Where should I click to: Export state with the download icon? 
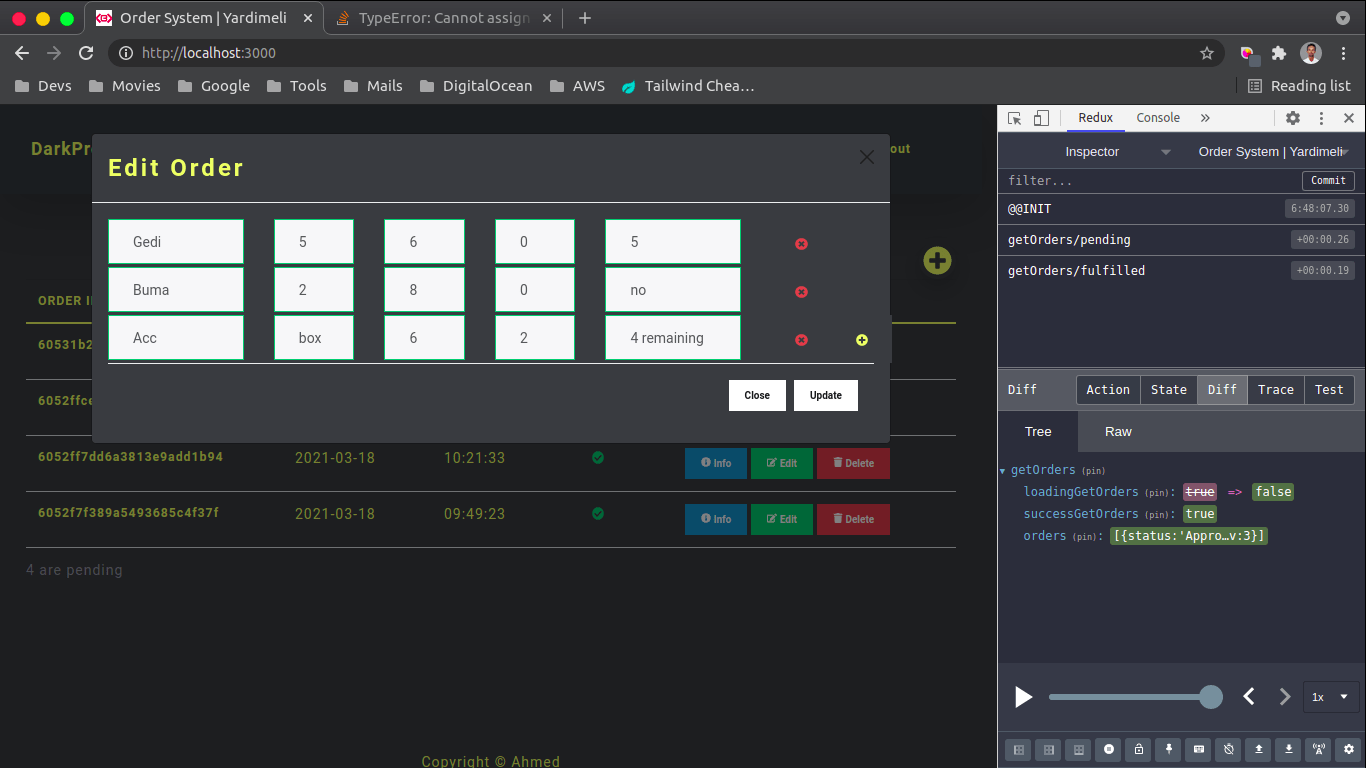pyautogui.click(x=1289, y=749)
